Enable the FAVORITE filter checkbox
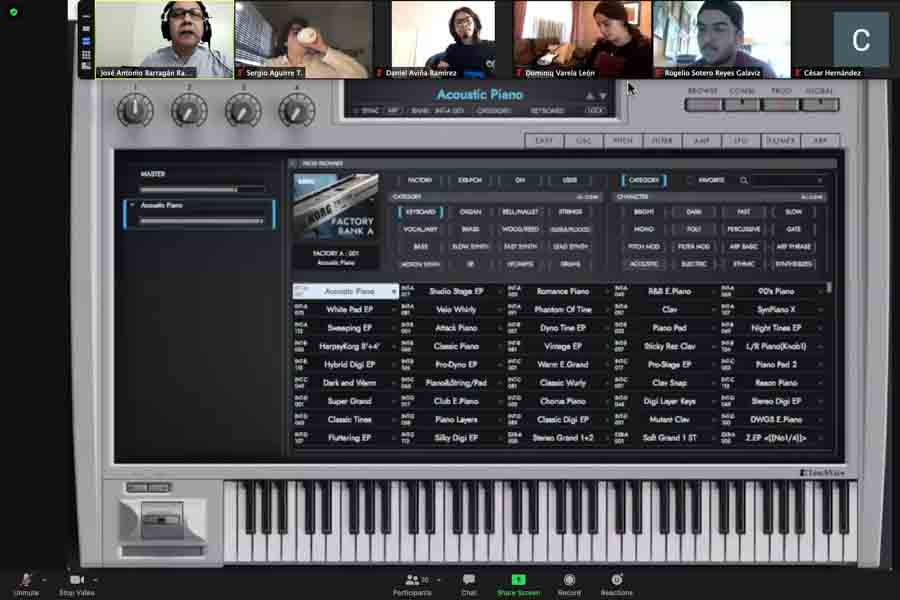The width and height of the screenshot is (900, 600). click(x=689, y=180)
